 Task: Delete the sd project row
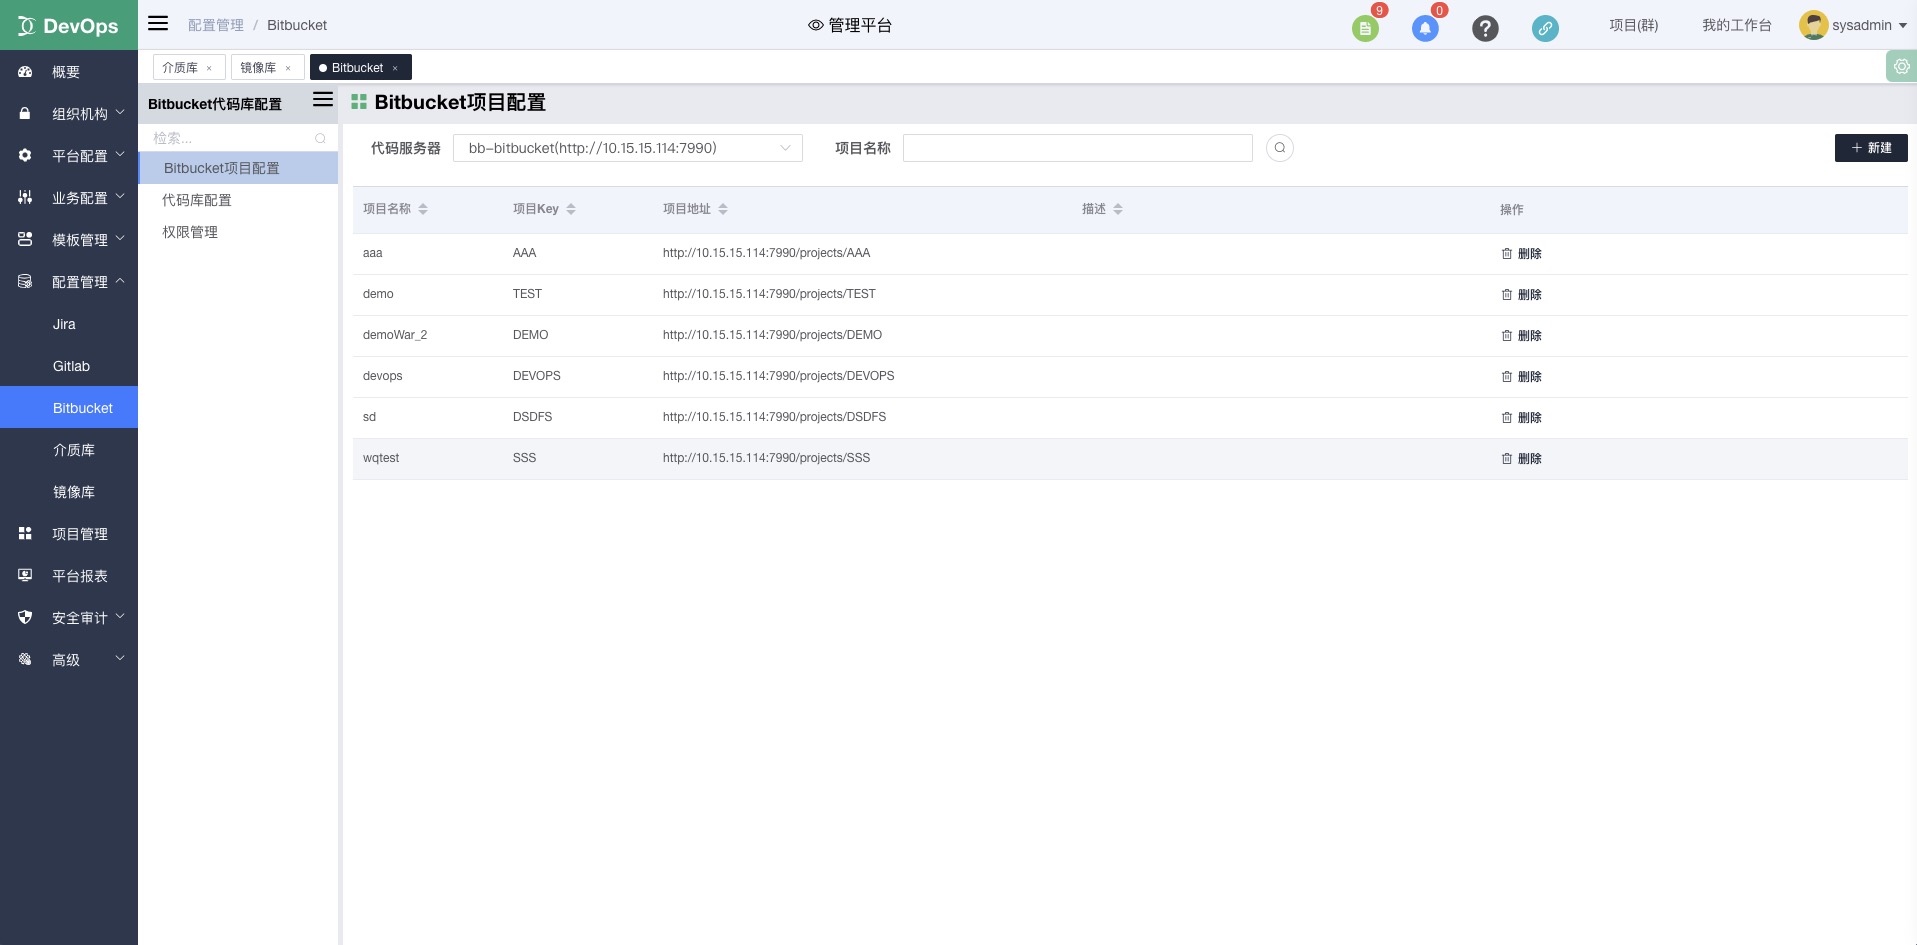pos(1521,418)
